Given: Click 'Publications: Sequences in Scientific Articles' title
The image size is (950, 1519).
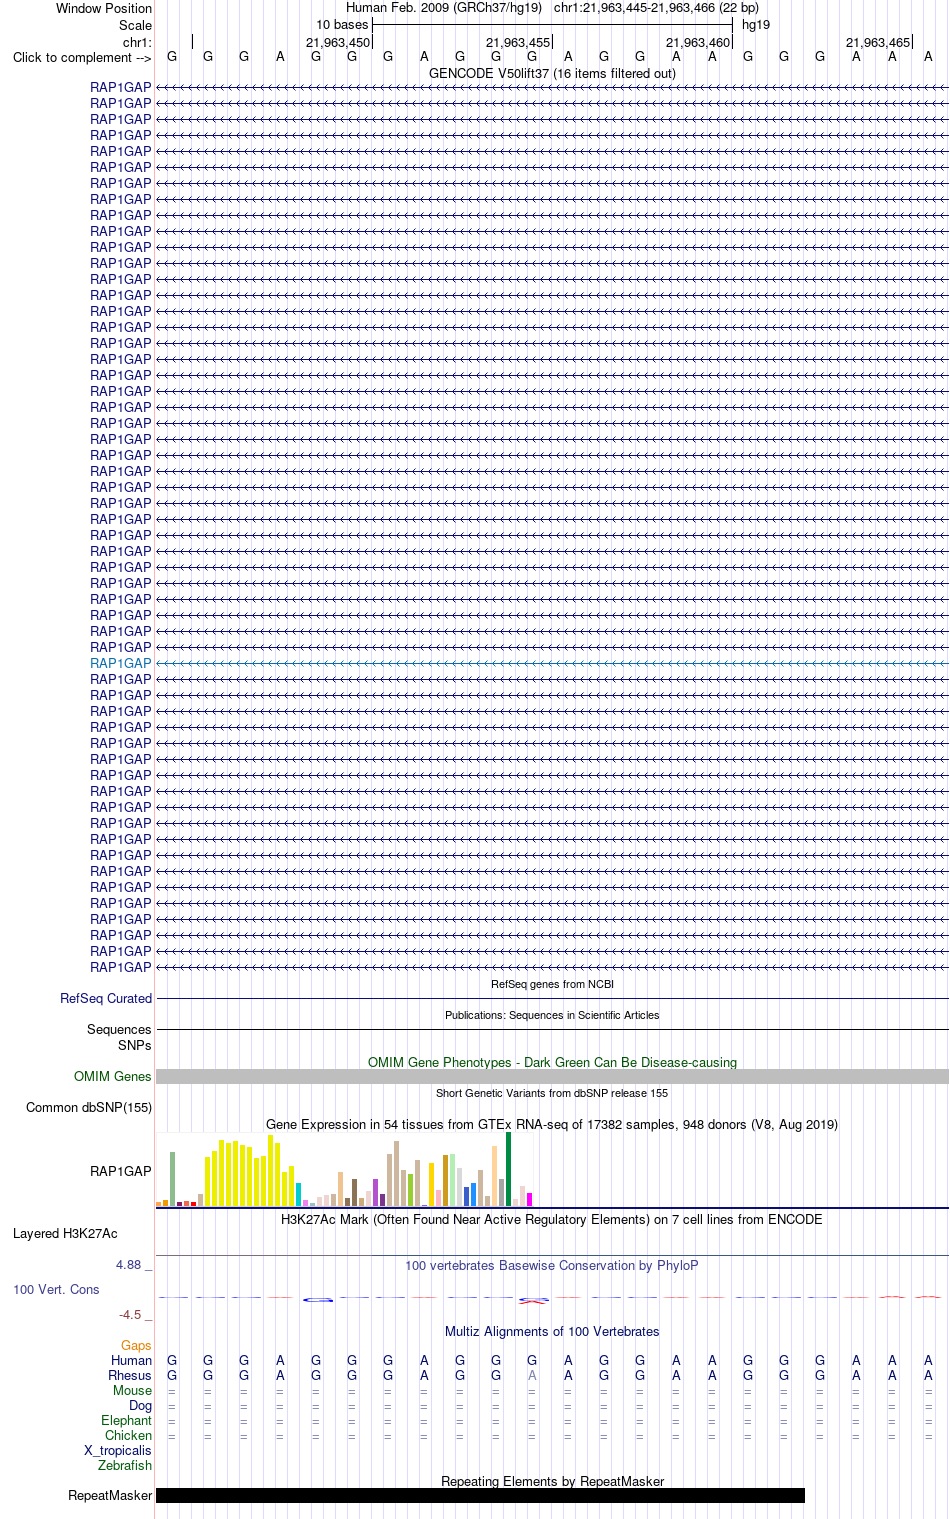Looking at the screenshot, I should [552, 1015].
